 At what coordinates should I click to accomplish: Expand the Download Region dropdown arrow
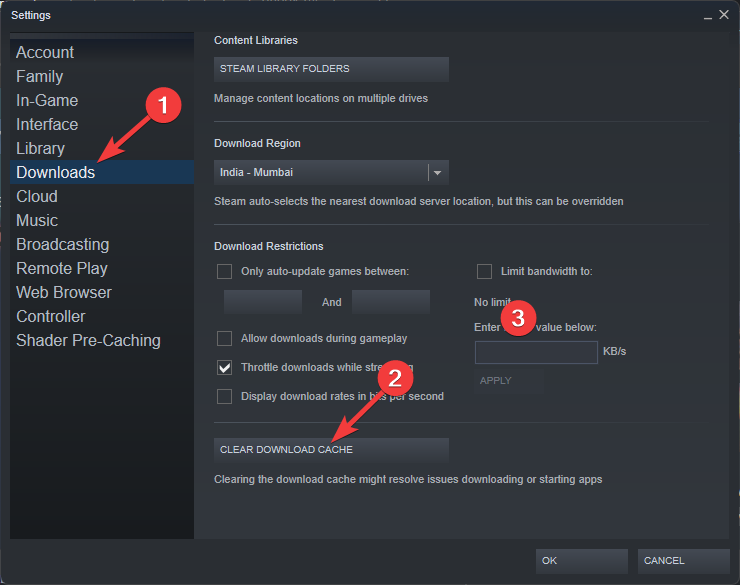[437, 173]
